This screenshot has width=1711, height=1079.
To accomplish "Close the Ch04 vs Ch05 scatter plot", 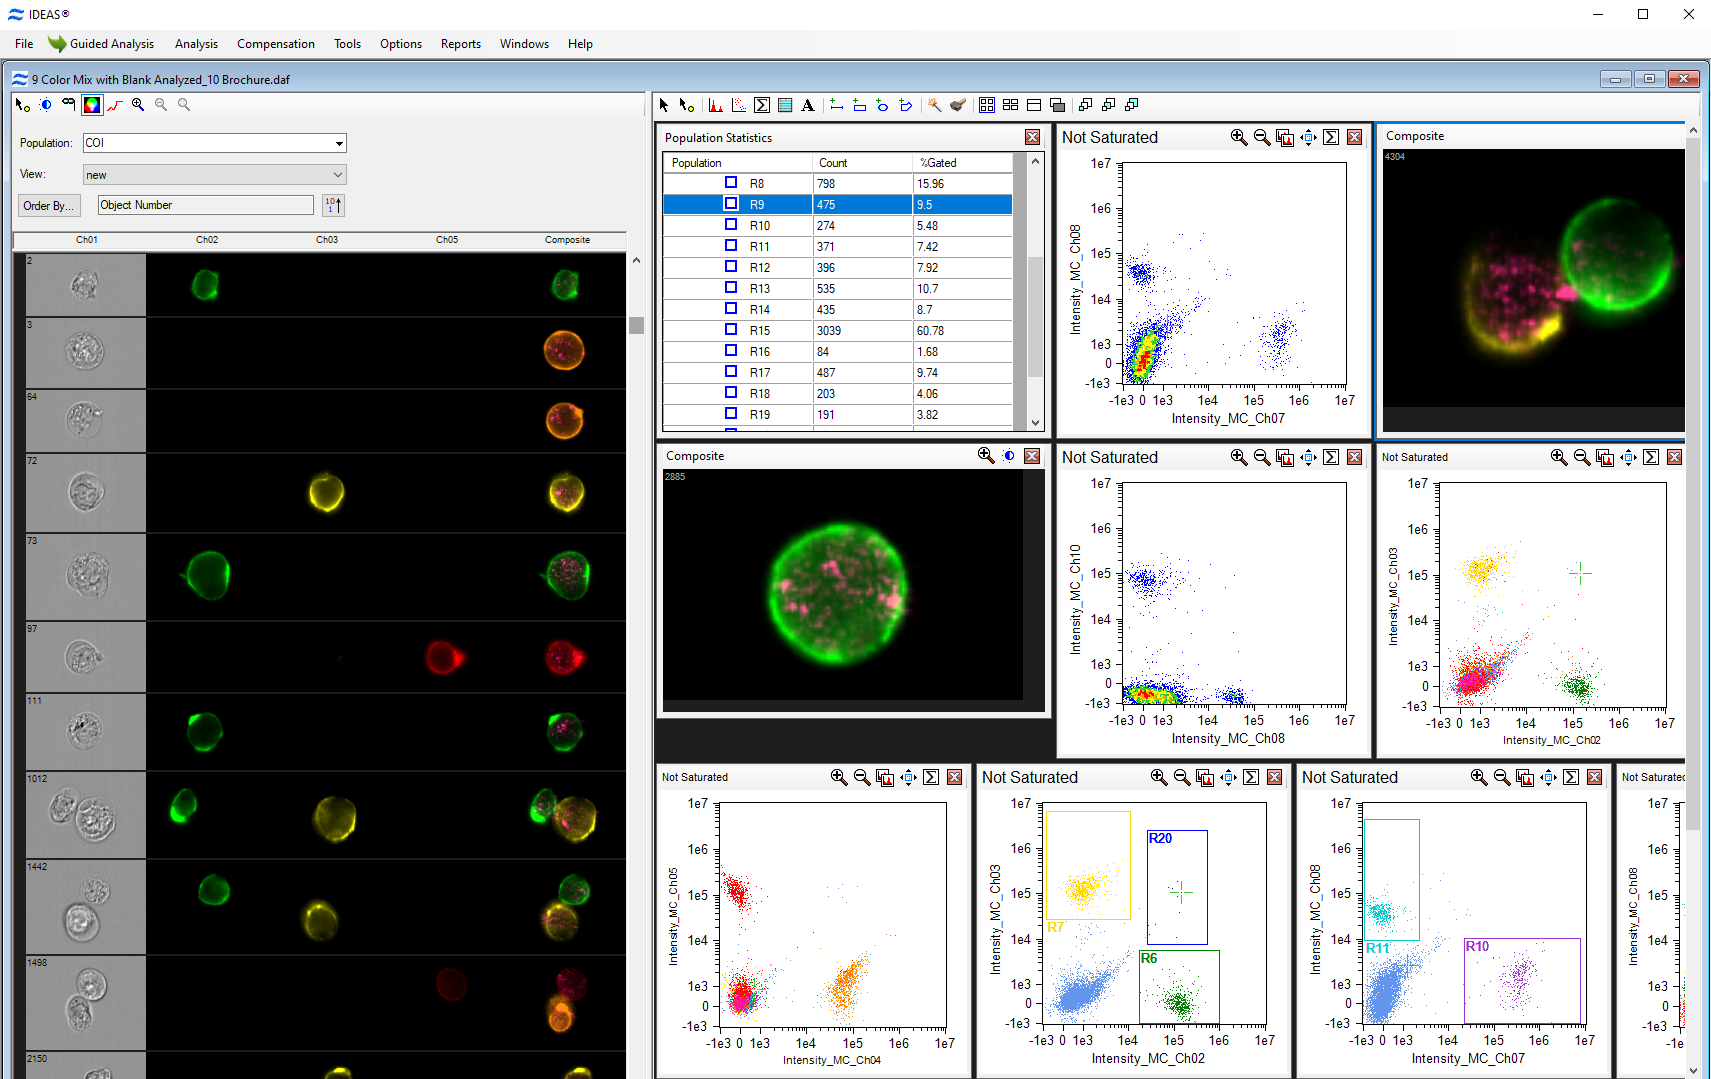I will tap(955, 777).
